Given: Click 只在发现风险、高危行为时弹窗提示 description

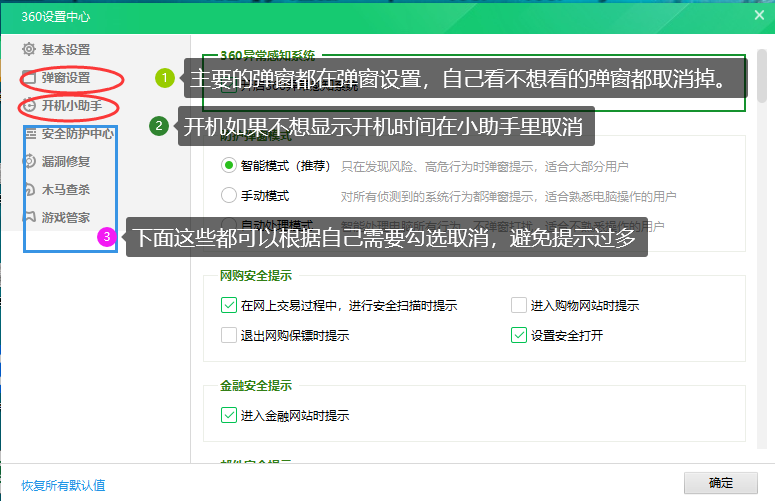Looking at the screenshot, I should pos(484,167).
